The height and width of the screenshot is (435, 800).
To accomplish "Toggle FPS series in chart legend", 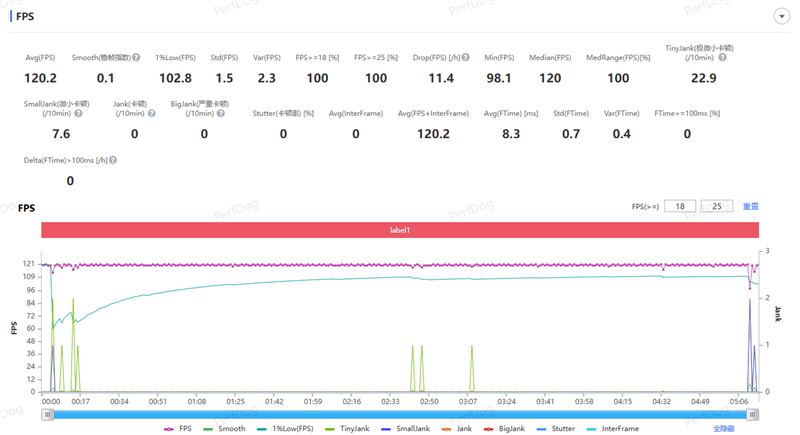I will coord(178,428).
